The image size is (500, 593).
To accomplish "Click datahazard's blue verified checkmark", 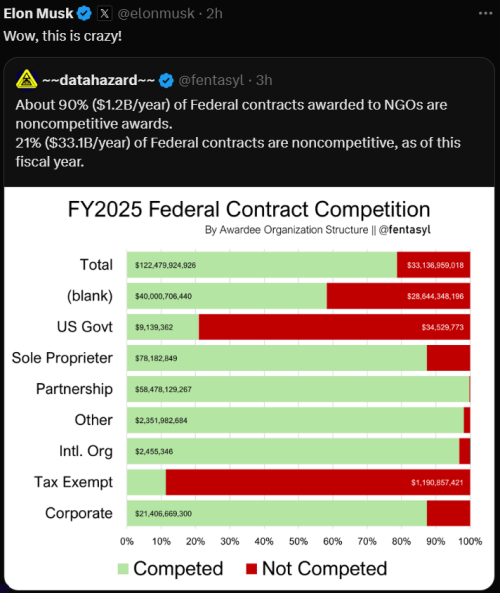I will pos(166,81).
